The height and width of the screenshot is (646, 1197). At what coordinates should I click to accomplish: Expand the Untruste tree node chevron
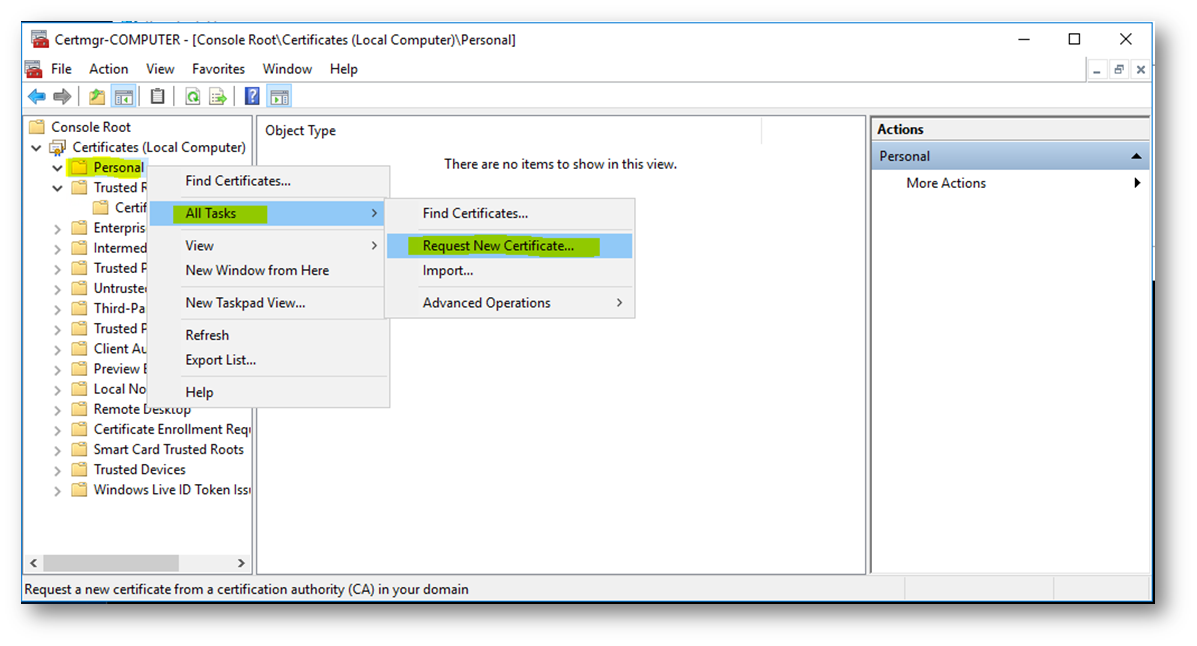(x=57, y=289)
